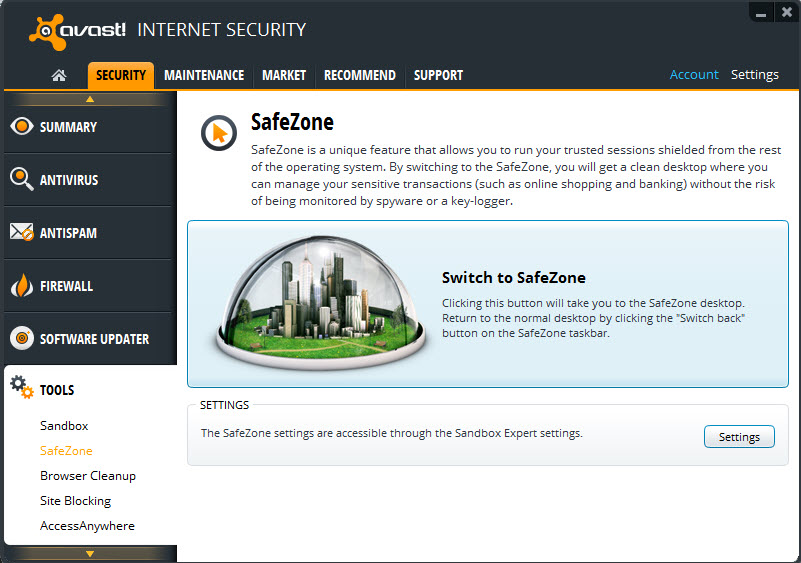Select SUMMARY in the sidebar
The width and height of the screenshot is (801, 563).
click(87, 126)
